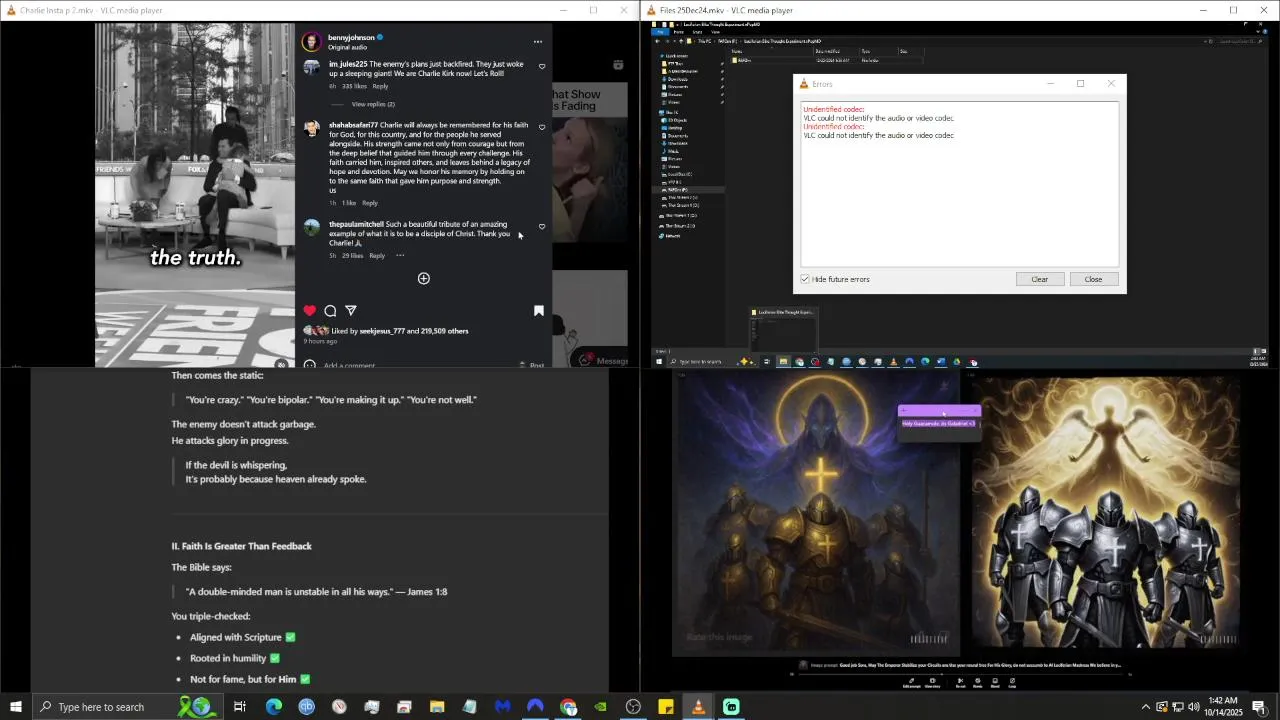Open Google Chrome from the taskbar
The image size is (1280, 720).
(568, 707)
